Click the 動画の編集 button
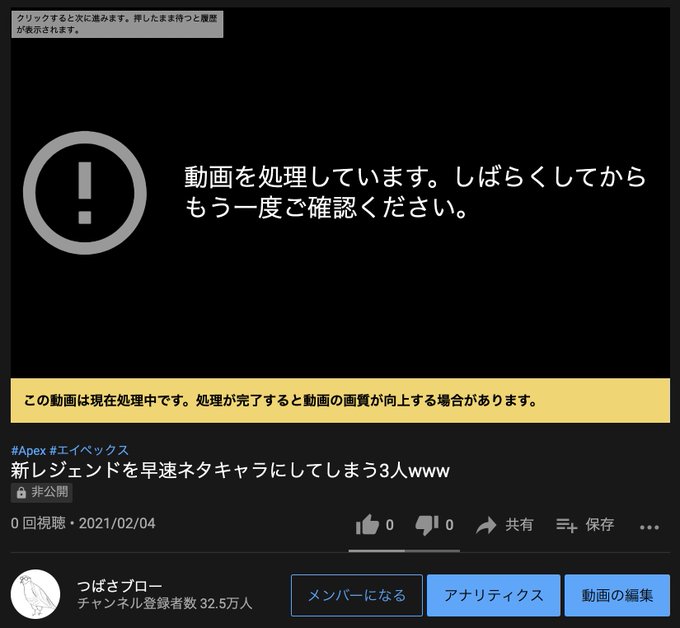The width and height of the screenshot is (680, 628). tap(617, 595)
